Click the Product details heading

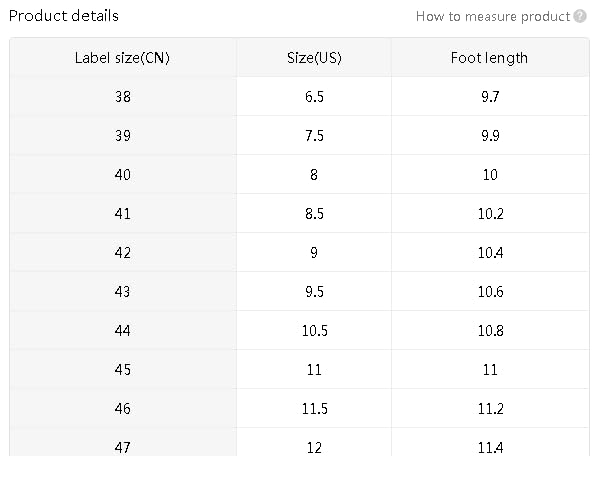pyautogui.click(x=63, y=16)
